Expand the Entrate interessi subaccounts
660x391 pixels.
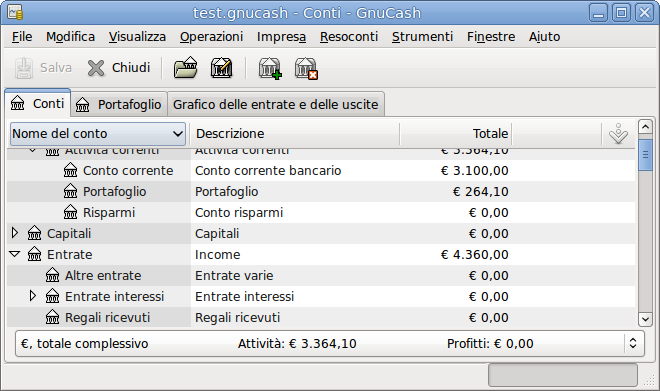32,296
